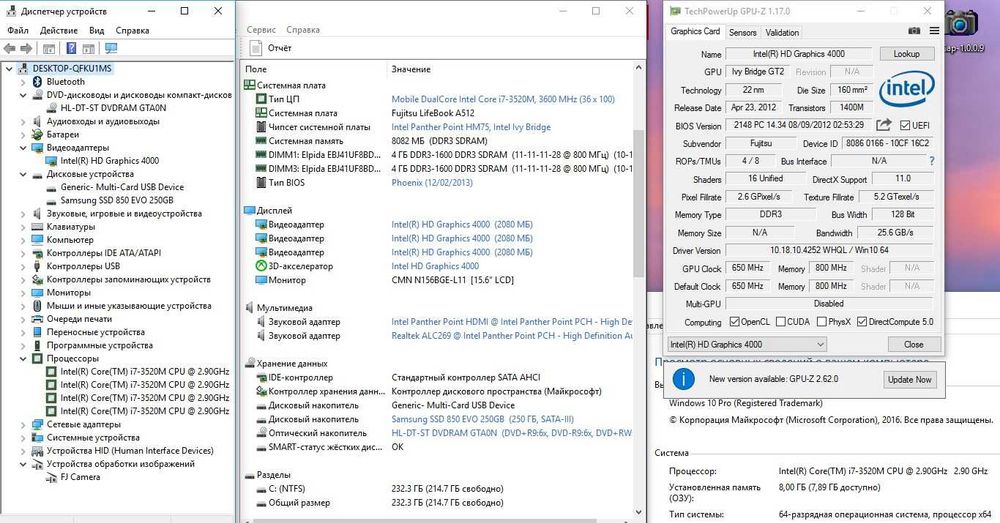Viewport: 1000px width, 523px height.
Task: Select the Generic- Multi-Card USB Device in Device Manager
Action: click(122, 187)
